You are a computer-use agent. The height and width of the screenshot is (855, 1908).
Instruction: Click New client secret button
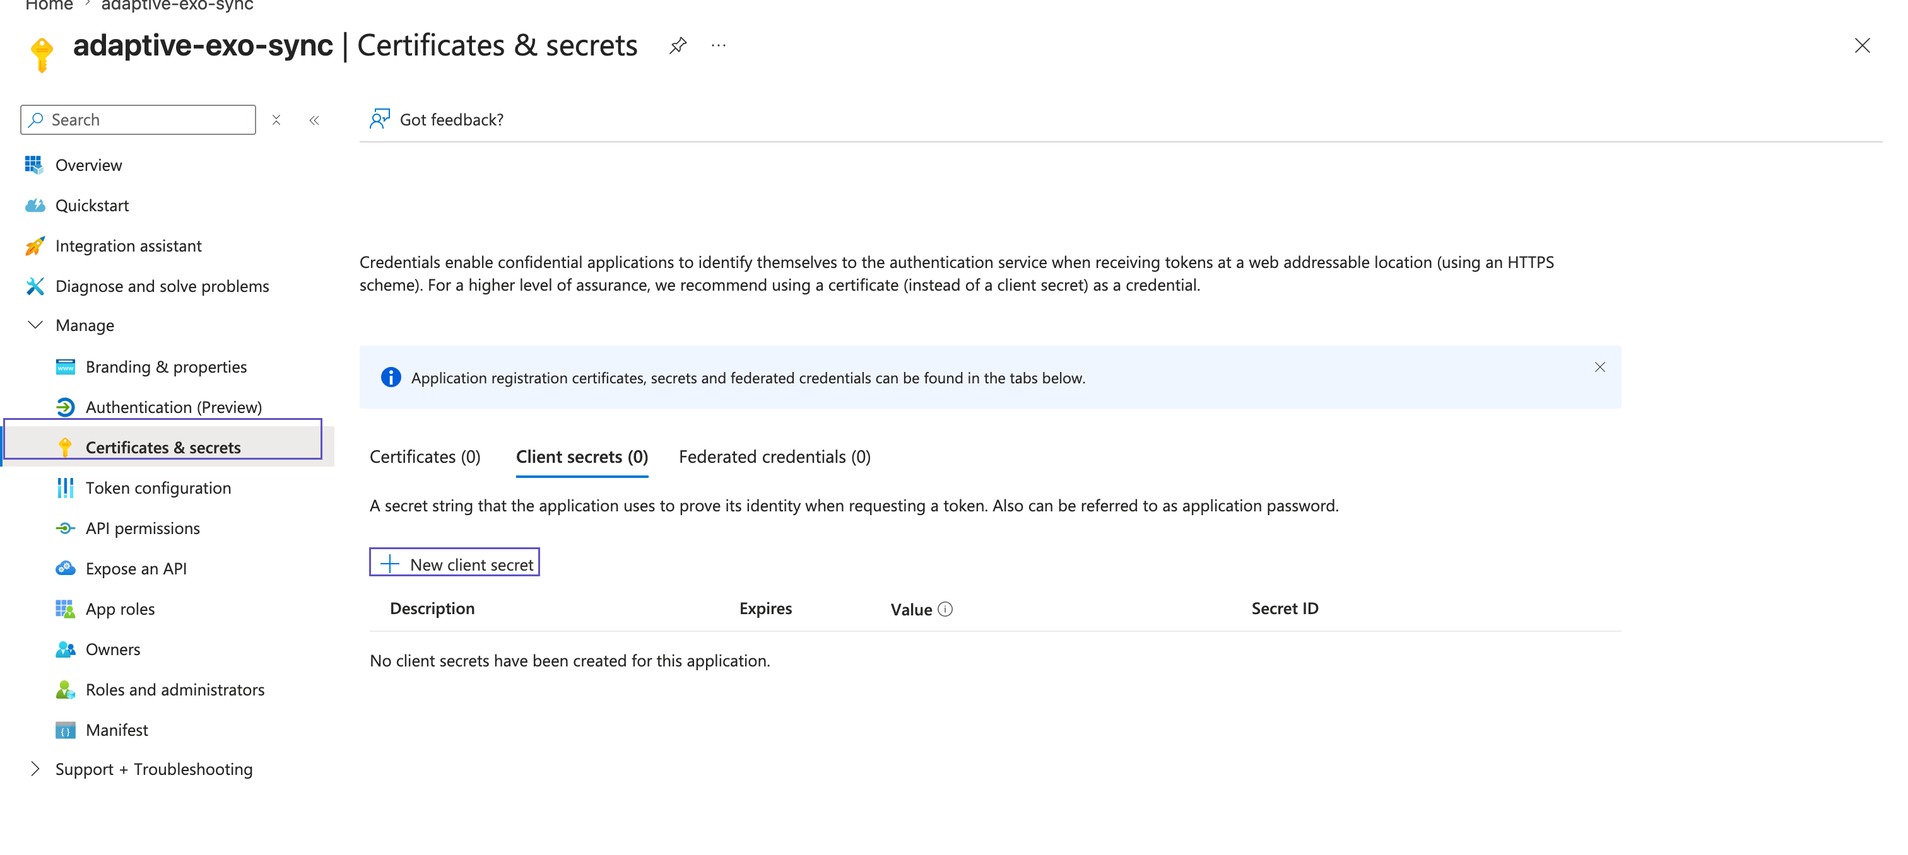coord(455,563)
